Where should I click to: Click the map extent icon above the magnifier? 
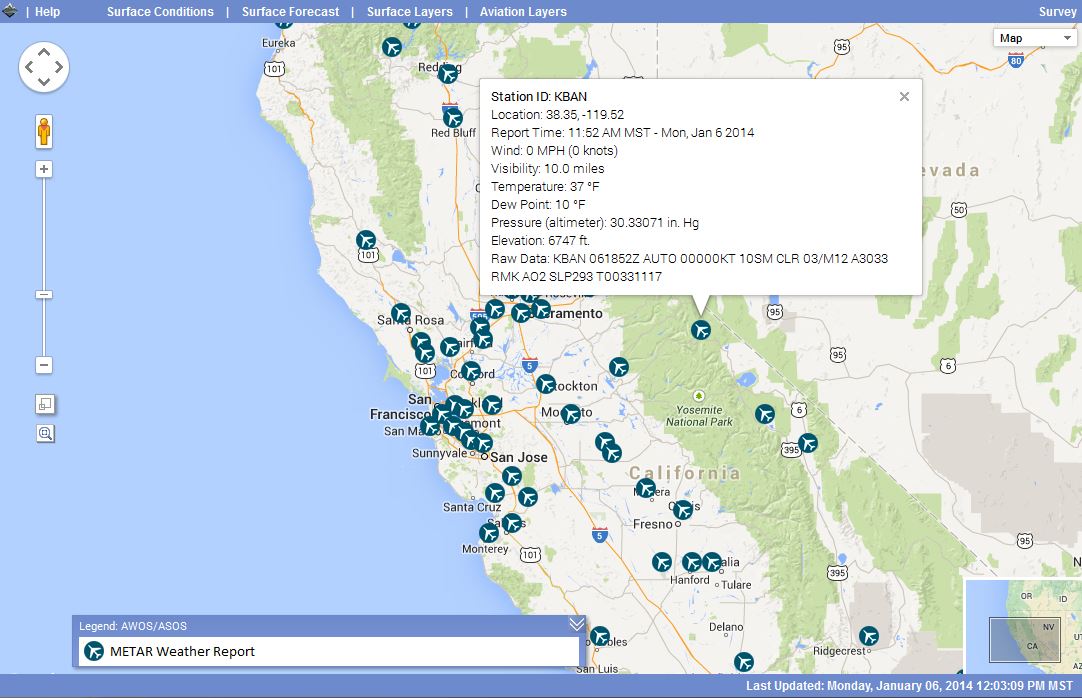click(45, 404)
